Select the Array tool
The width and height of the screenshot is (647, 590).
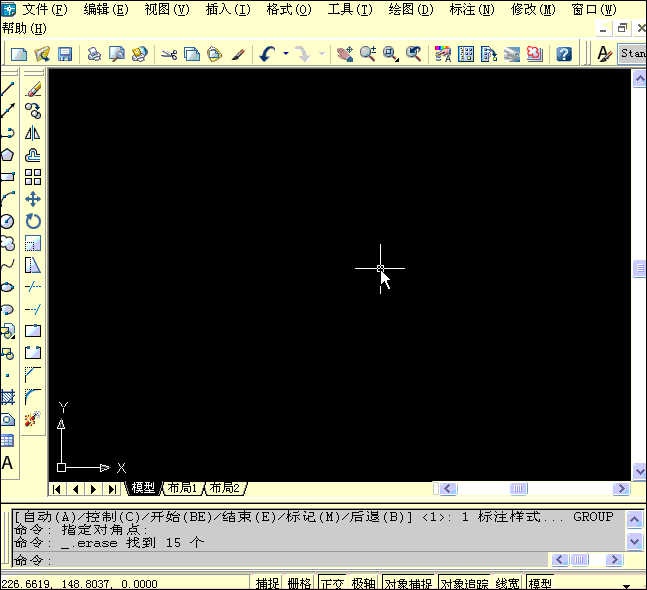pos(33,177)
